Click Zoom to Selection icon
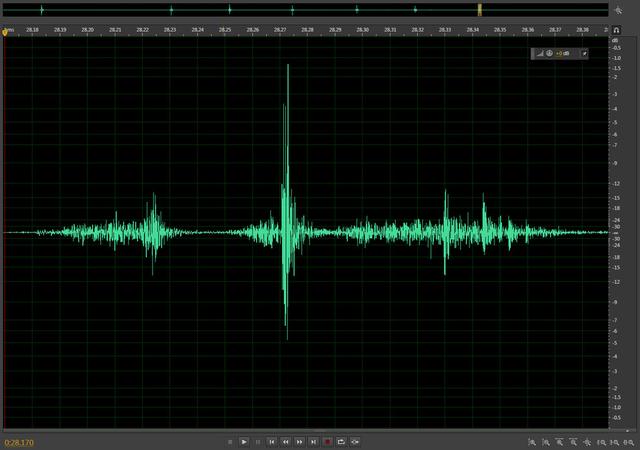This screenshot has width=640, height=450. tap(629, 442)
